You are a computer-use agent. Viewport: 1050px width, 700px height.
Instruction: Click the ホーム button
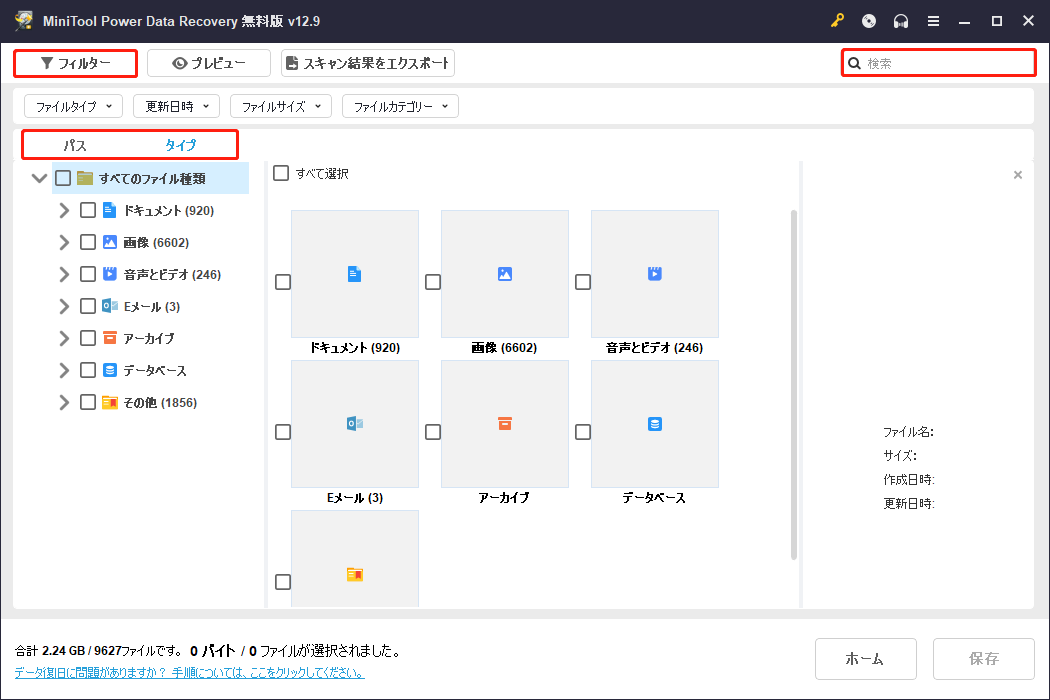[866, 658]
